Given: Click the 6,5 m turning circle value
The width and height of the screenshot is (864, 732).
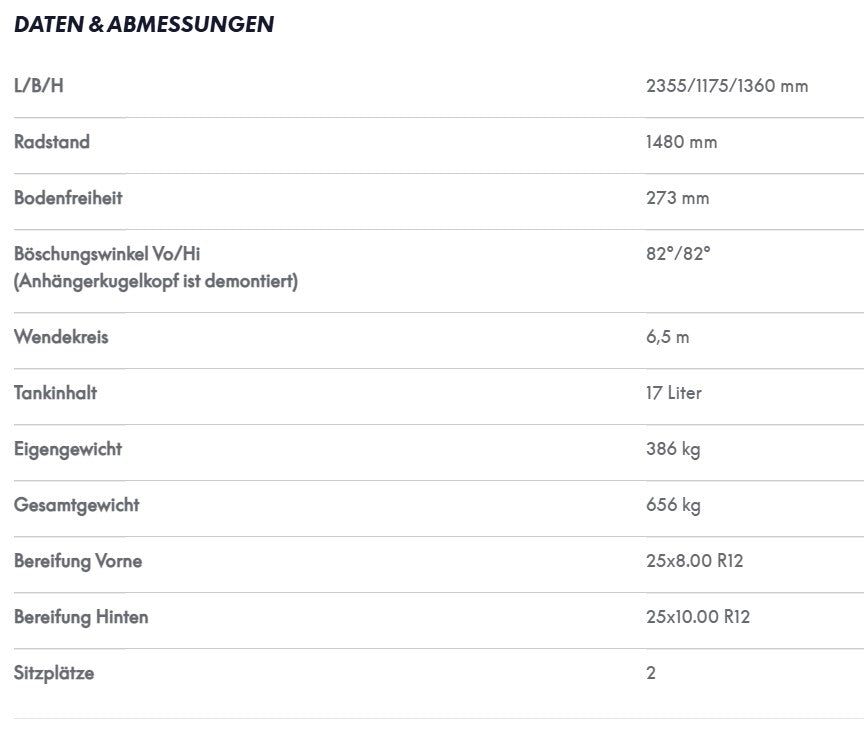Looking at the screenshot, I should pos(667,337).
